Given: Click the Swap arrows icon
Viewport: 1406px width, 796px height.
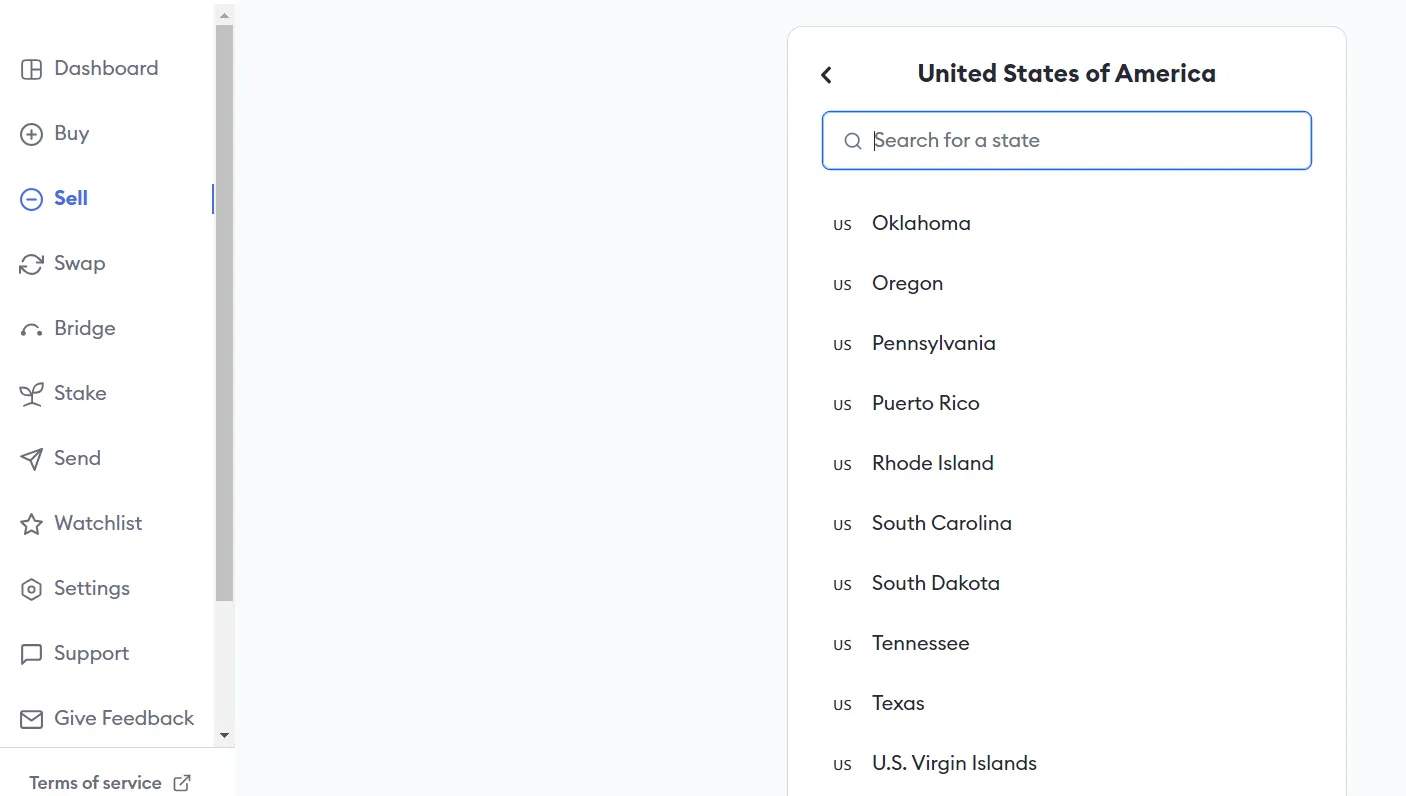Looking at the screenshot, I should [x=32, y=264].
